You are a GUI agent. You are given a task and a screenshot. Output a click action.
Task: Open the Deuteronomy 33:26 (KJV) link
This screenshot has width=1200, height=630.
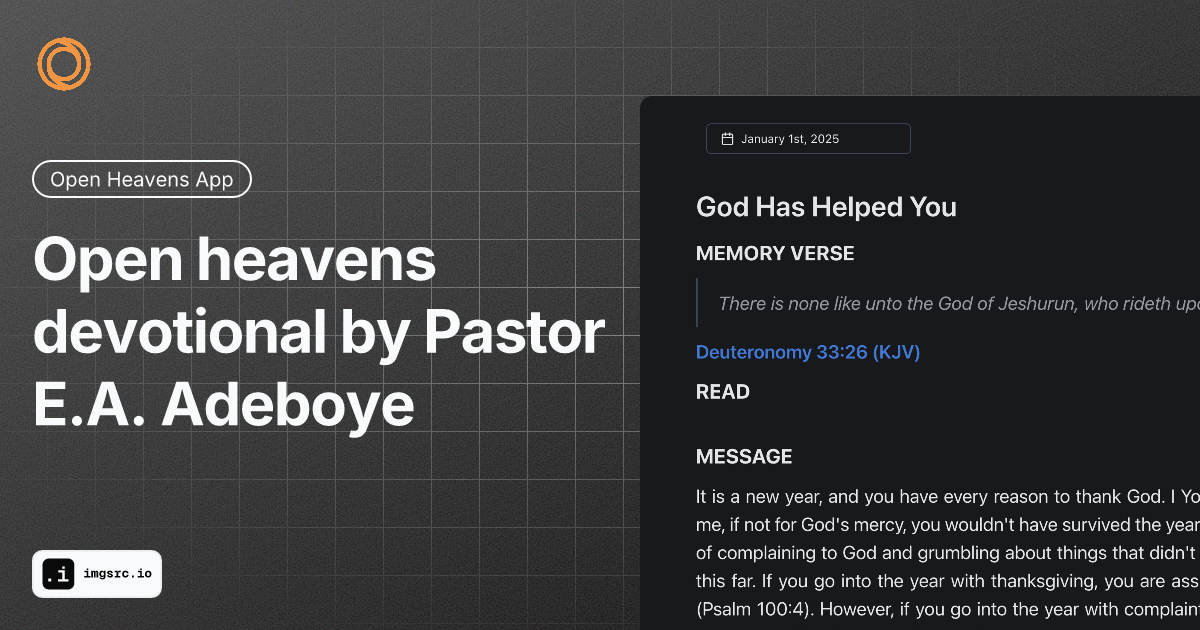click(808, 352)
